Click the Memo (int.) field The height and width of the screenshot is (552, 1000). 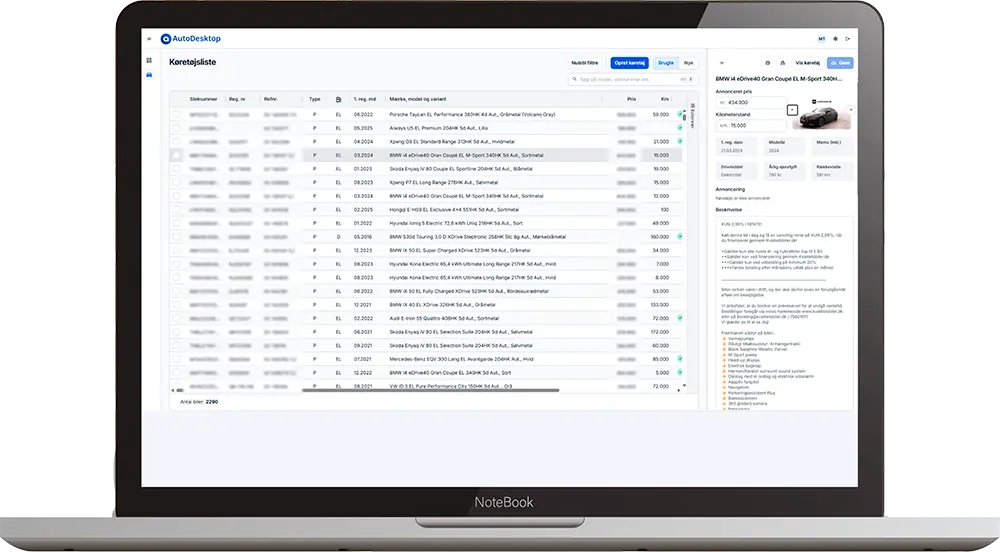832,147
